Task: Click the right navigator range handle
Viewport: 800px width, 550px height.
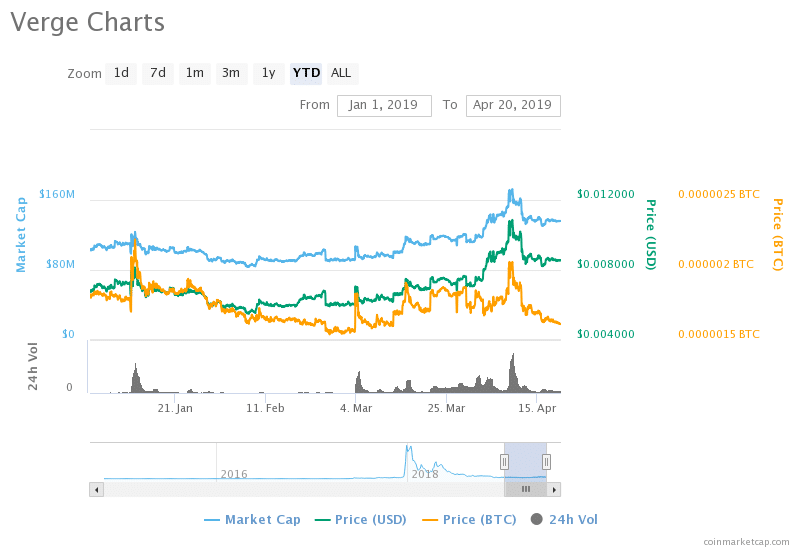Action: 546,462
